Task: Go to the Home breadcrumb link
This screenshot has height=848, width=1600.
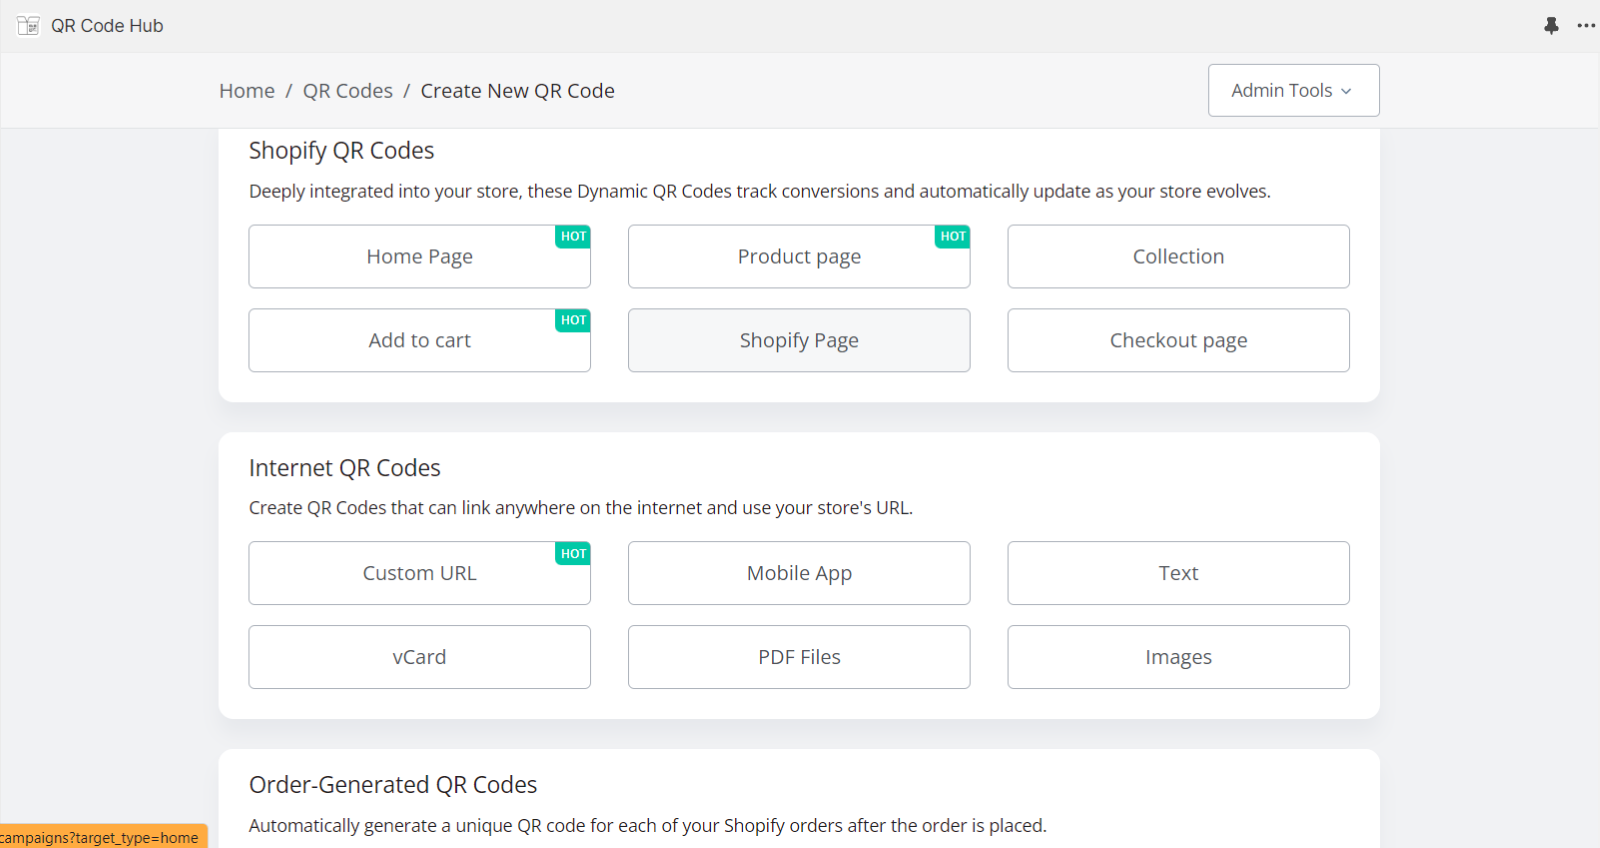Action: click(247, 91)
